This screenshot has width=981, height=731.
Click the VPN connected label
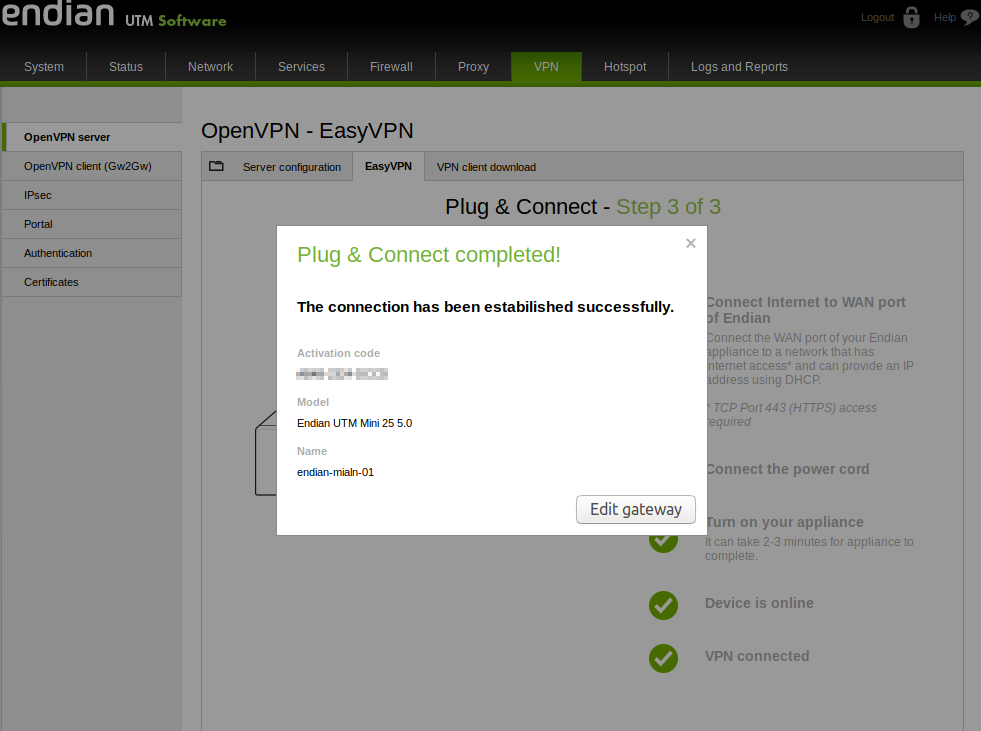pos(757,657)
